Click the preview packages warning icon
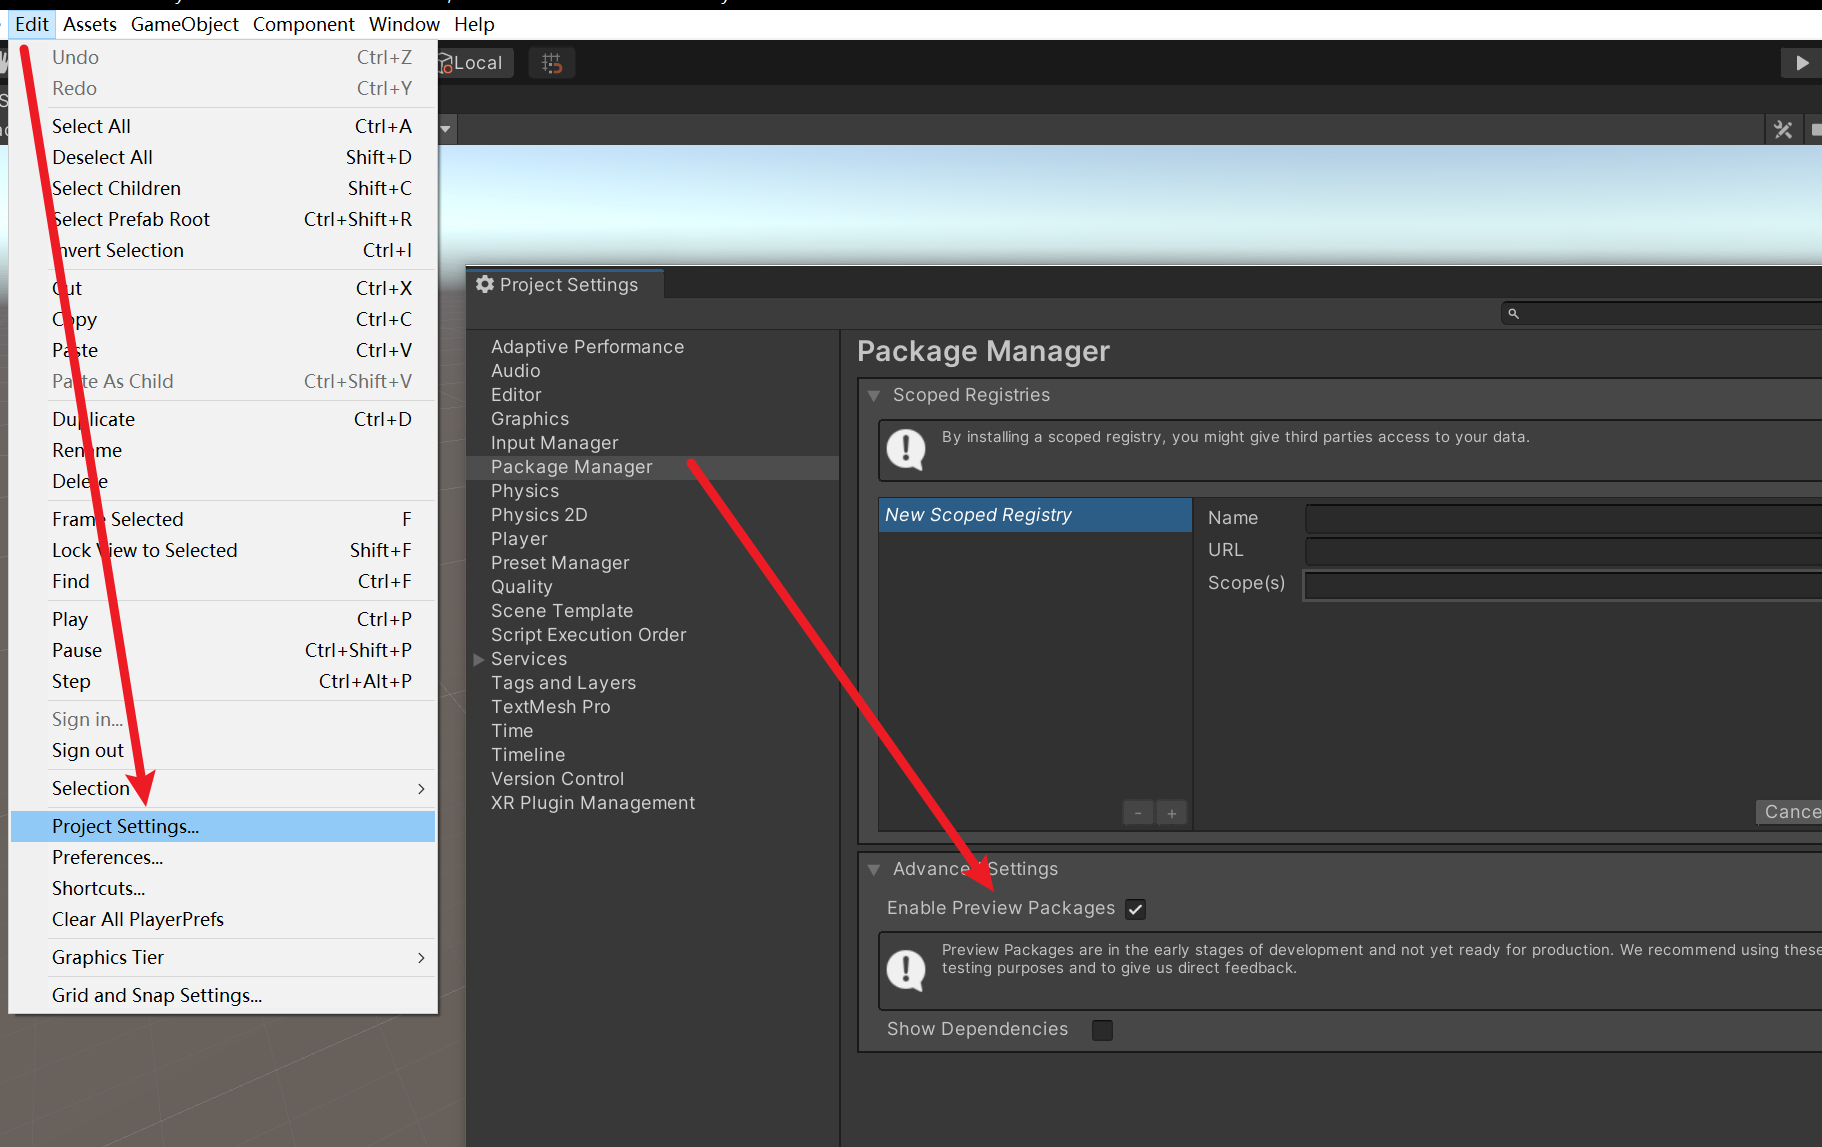Screen dimensions: 1822x1147 point(906,969)
